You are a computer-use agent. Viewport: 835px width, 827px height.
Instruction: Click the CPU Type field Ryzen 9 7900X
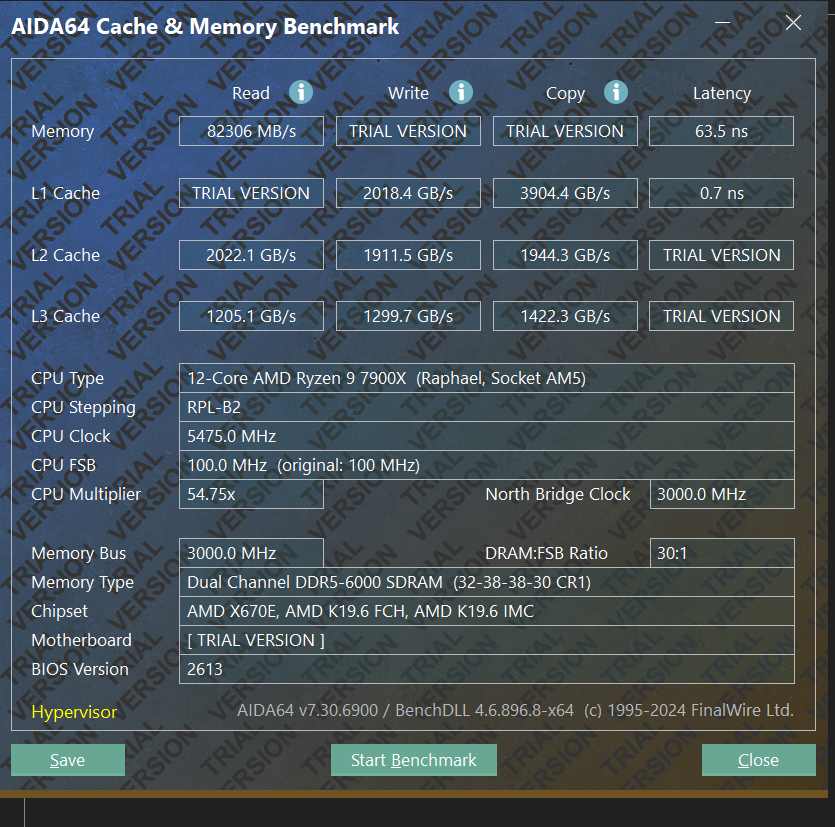[x=487, y=378]
